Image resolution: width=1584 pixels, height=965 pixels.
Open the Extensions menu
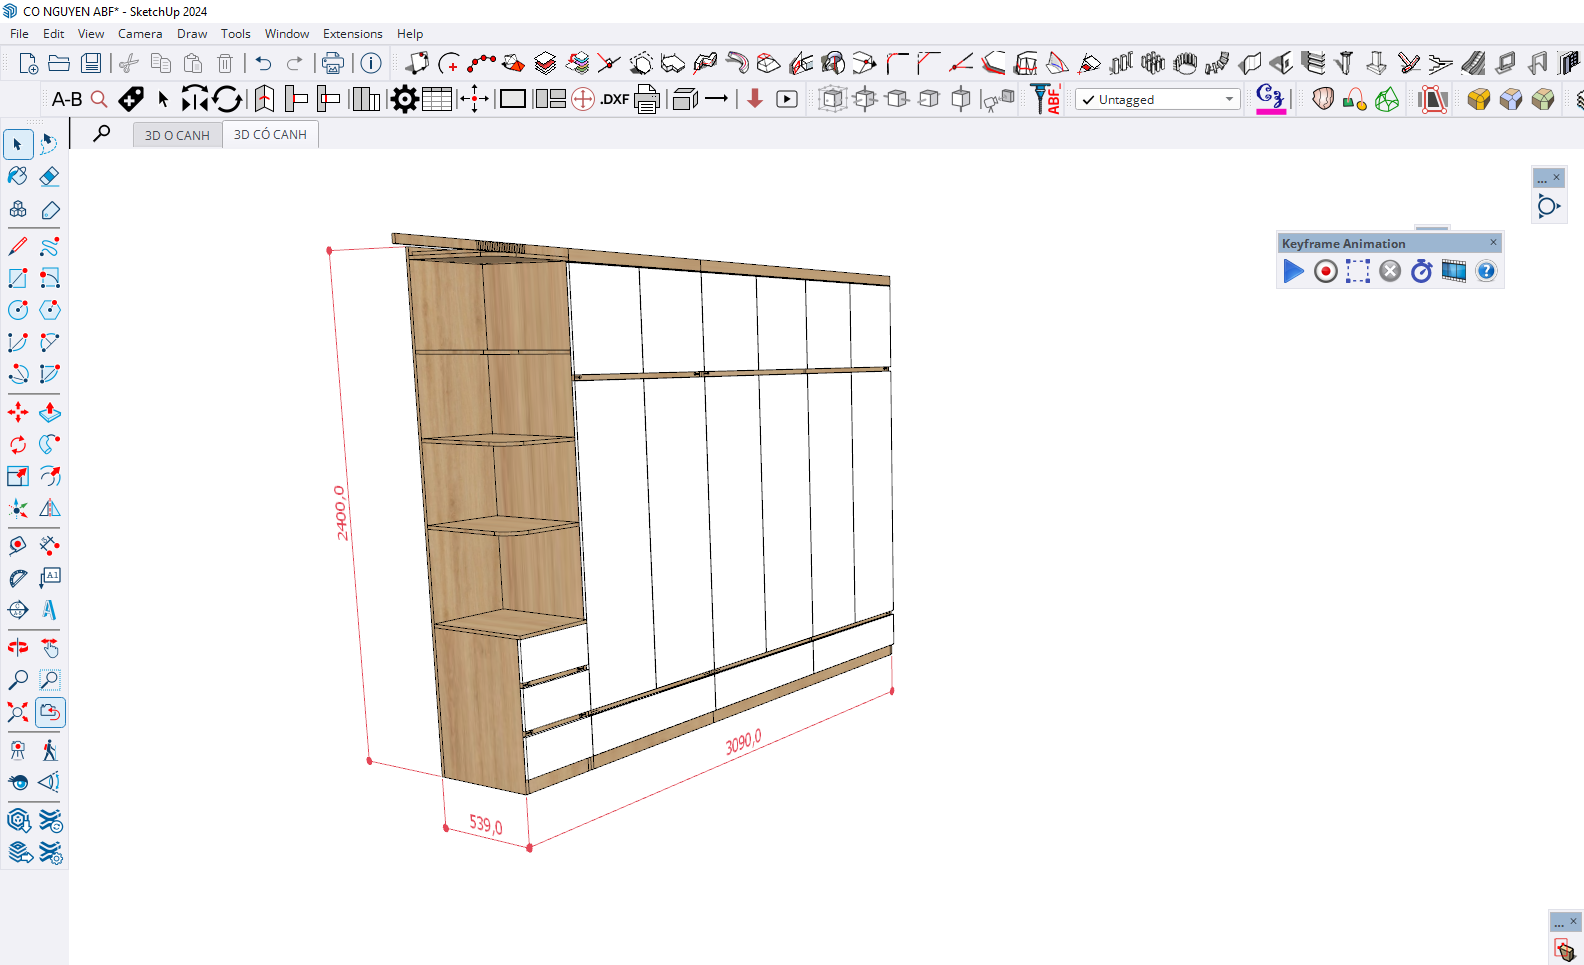click(x=352, y=34)
